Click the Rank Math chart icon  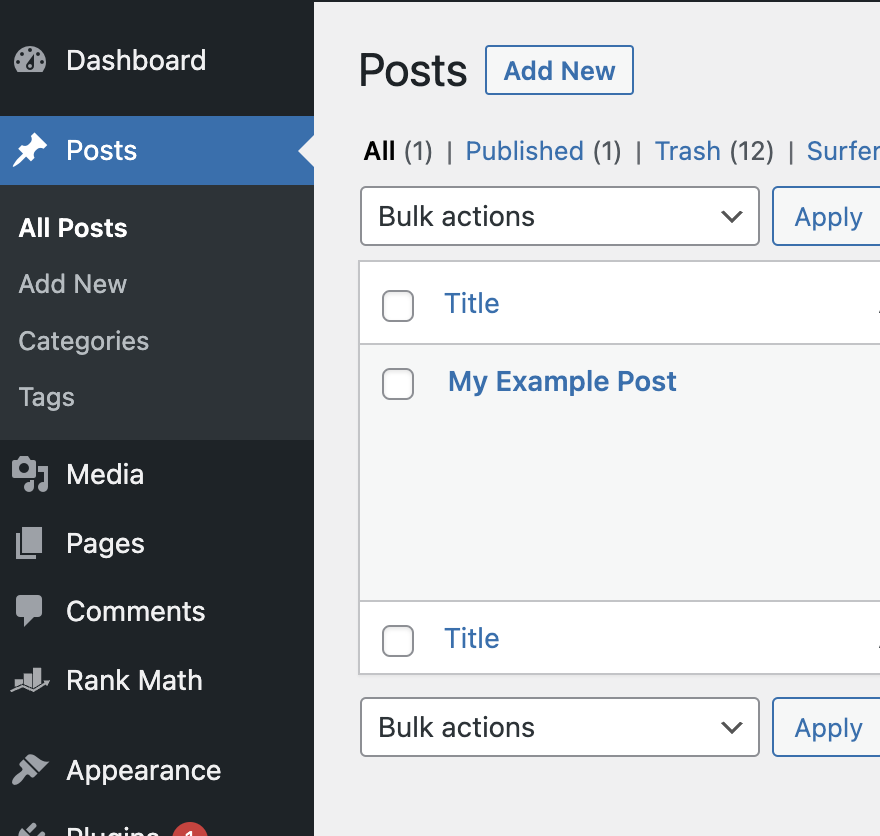pos(30,681)
